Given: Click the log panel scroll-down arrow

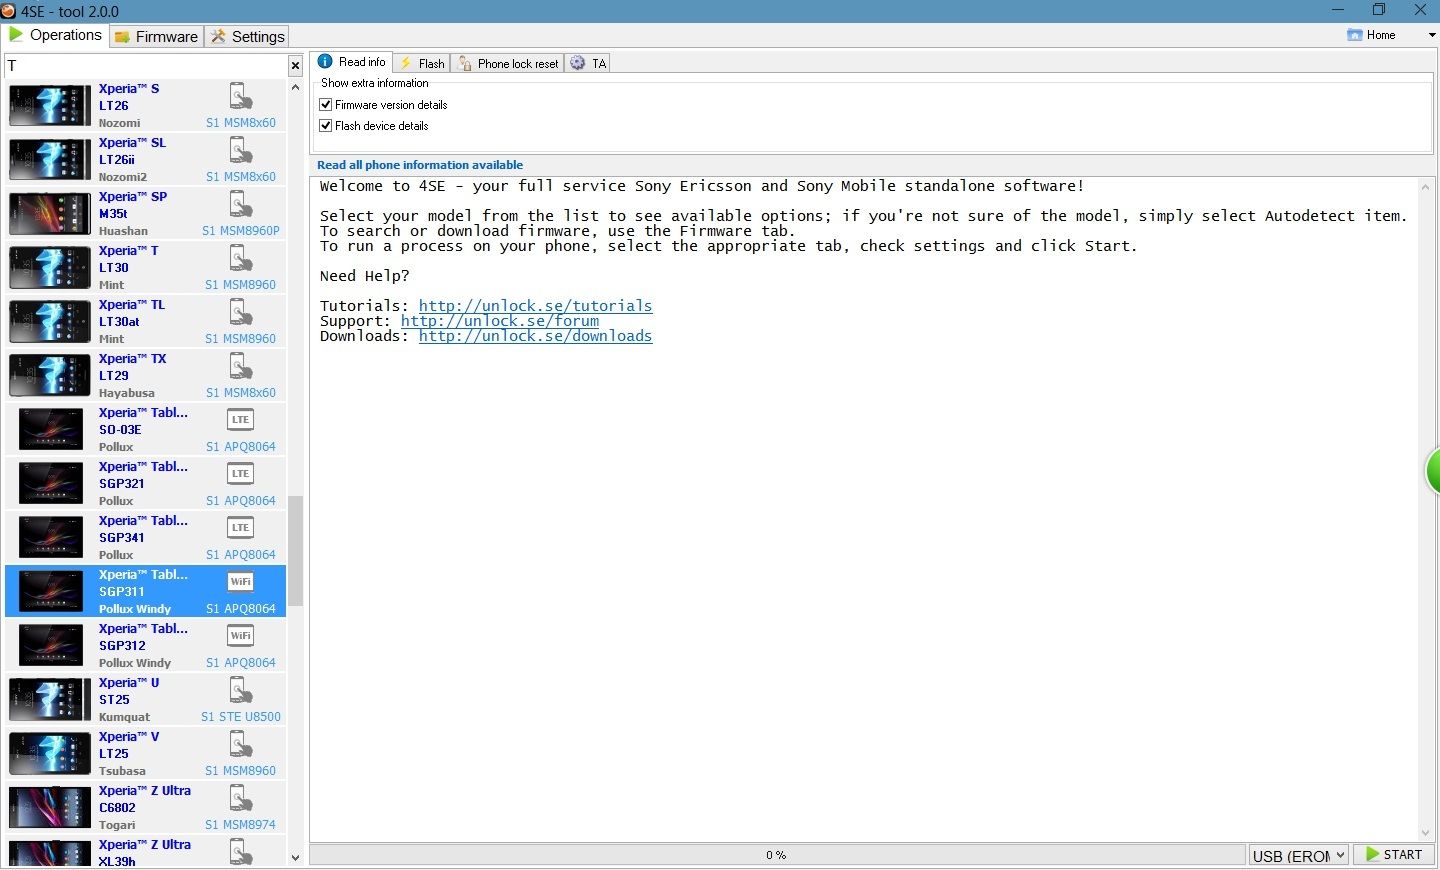Looking at the screenshot, I should [x=1426, y=833].
